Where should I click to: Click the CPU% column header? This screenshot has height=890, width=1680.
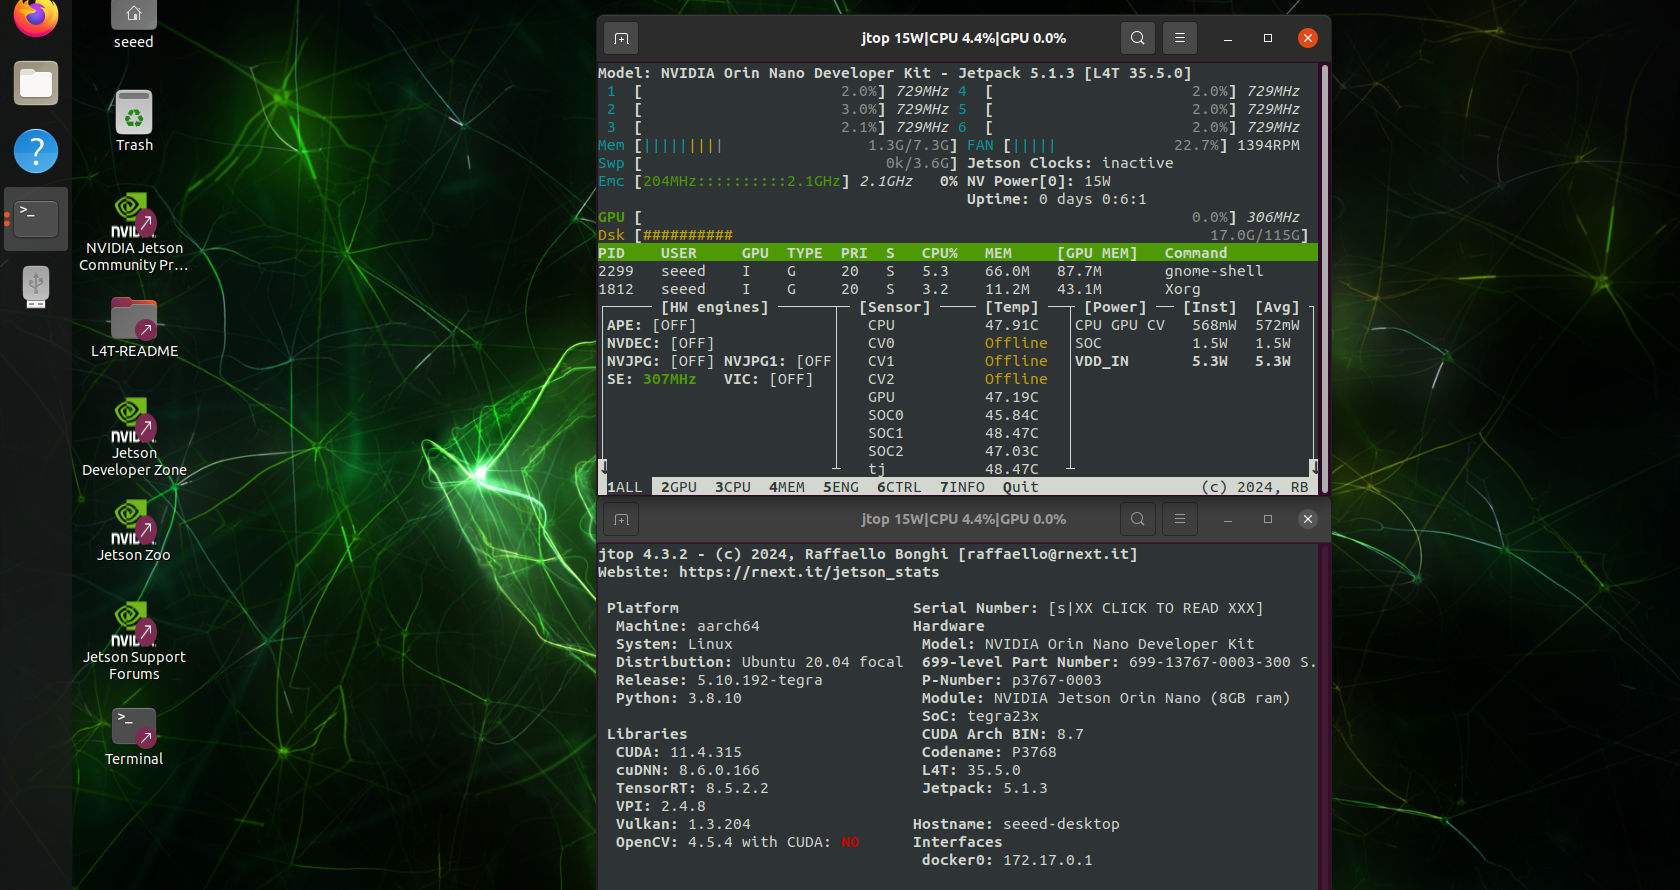940,253
